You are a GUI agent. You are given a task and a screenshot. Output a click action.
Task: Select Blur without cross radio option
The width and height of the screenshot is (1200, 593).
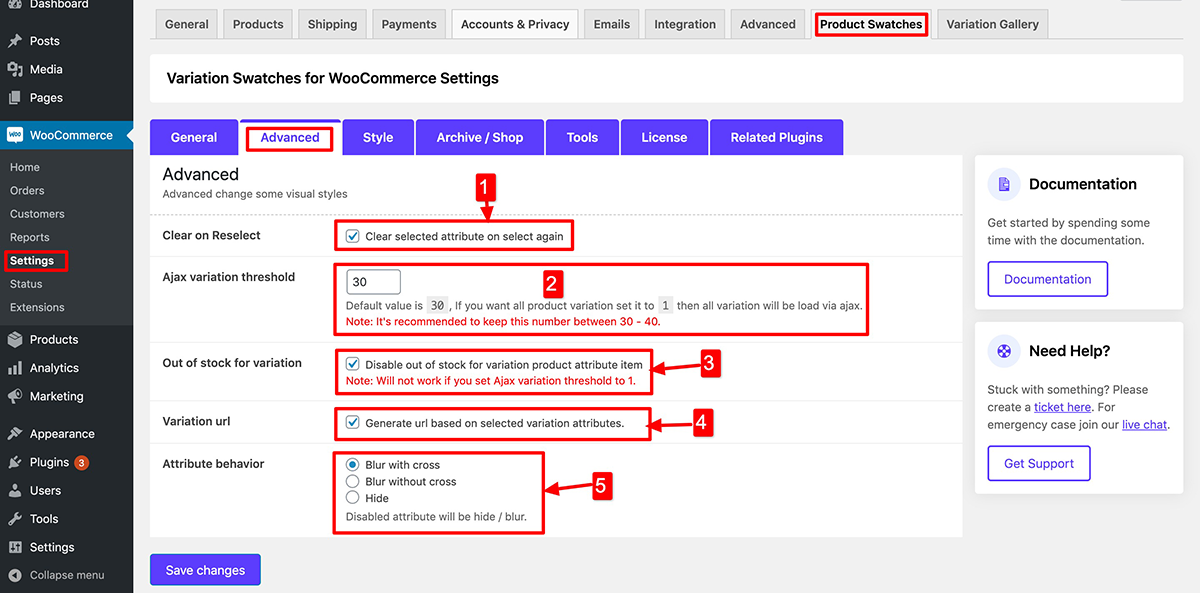352,481
